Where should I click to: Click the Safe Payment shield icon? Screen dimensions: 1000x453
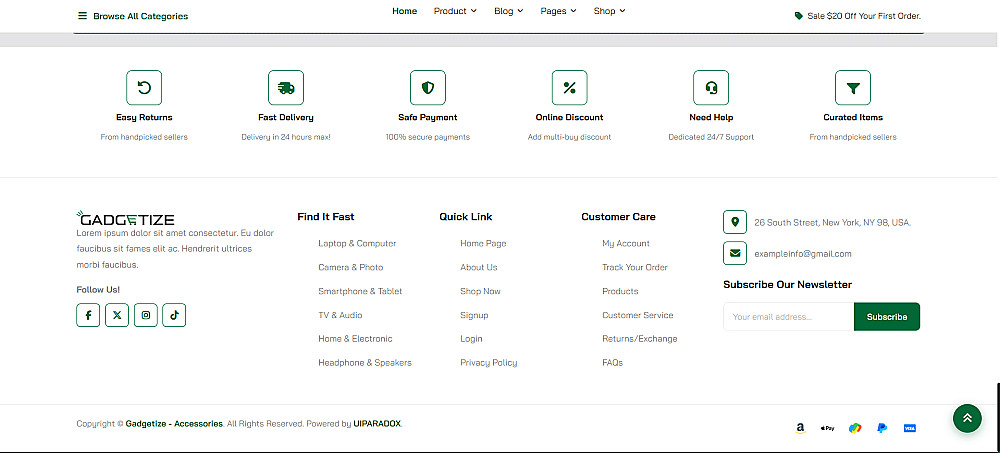point(428,87)
